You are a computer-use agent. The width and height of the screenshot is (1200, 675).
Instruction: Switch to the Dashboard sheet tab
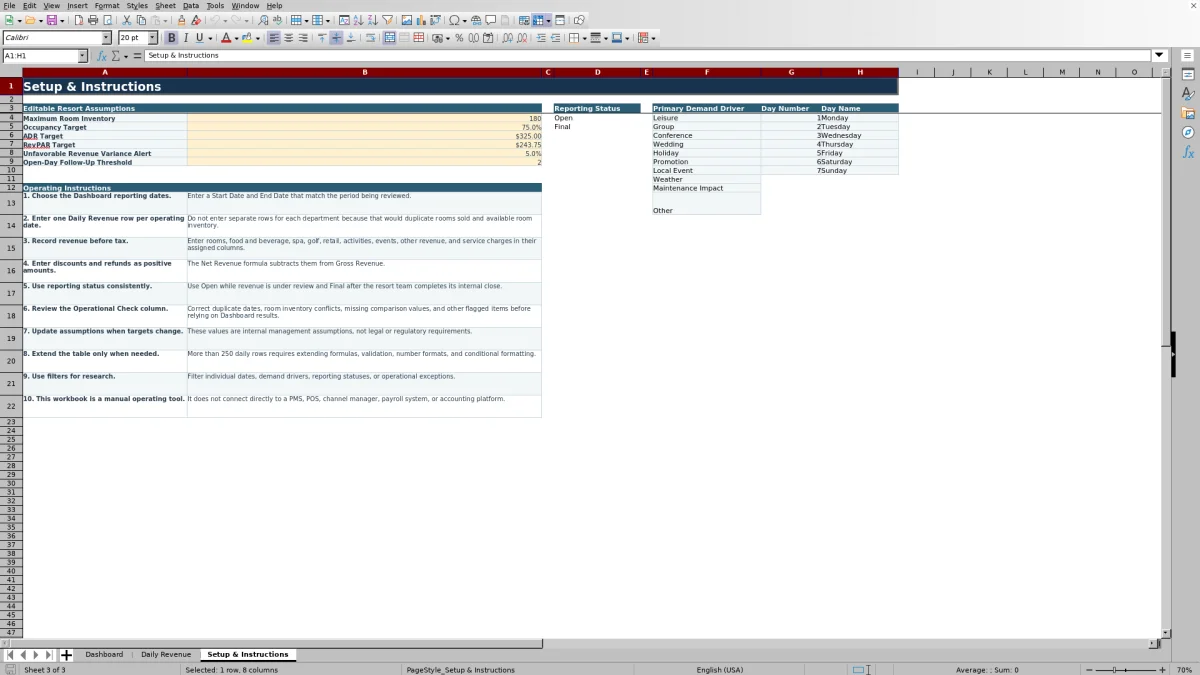[104, 655]
